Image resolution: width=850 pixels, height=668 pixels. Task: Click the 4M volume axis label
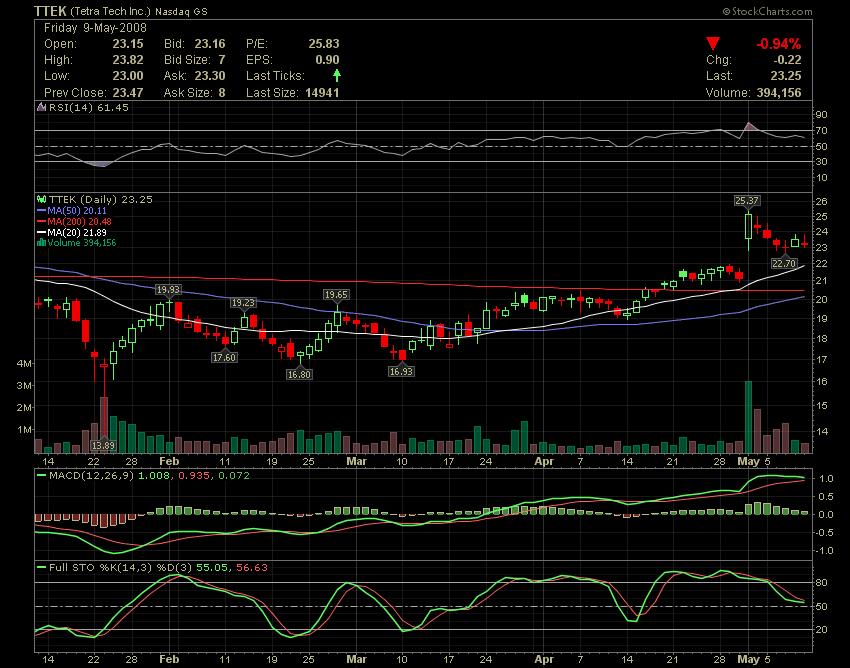(x=24, y=363)
